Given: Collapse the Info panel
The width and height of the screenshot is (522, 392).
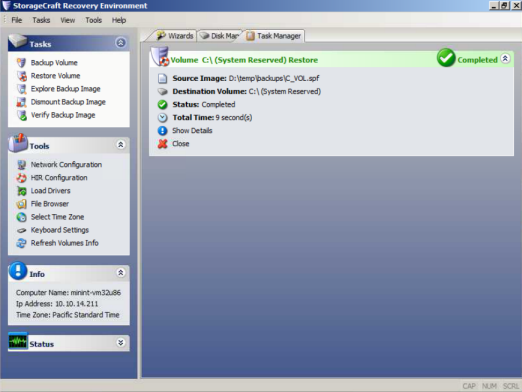Looking at the screenshot, I should point(121,273).
